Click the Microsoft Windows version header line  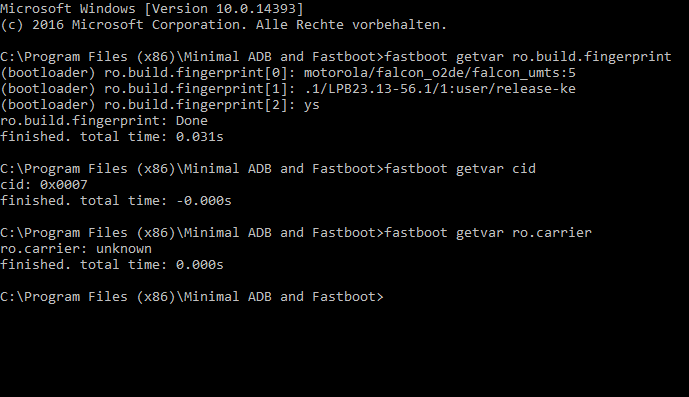coord(152,9)
